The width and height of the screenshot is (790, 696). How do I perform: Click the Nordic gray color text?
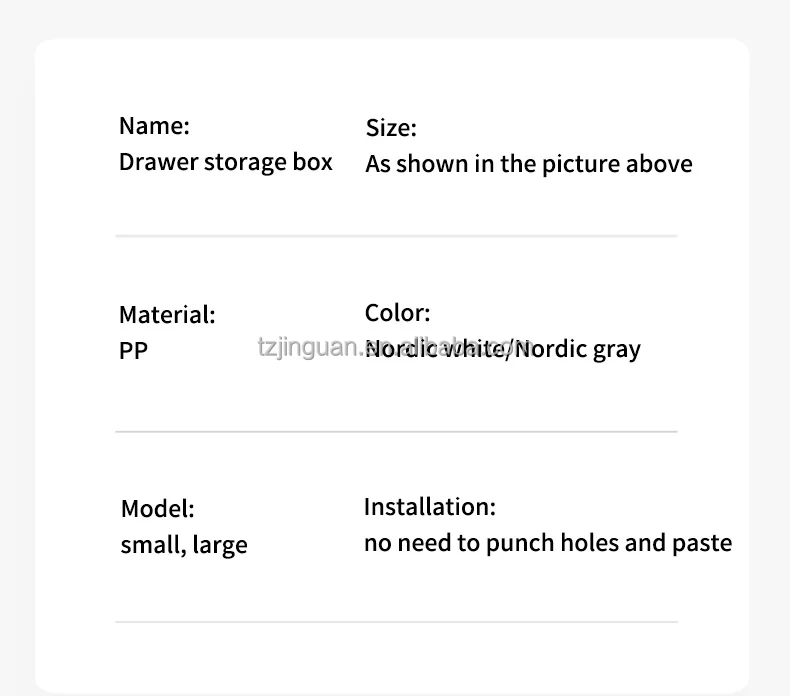578,349
